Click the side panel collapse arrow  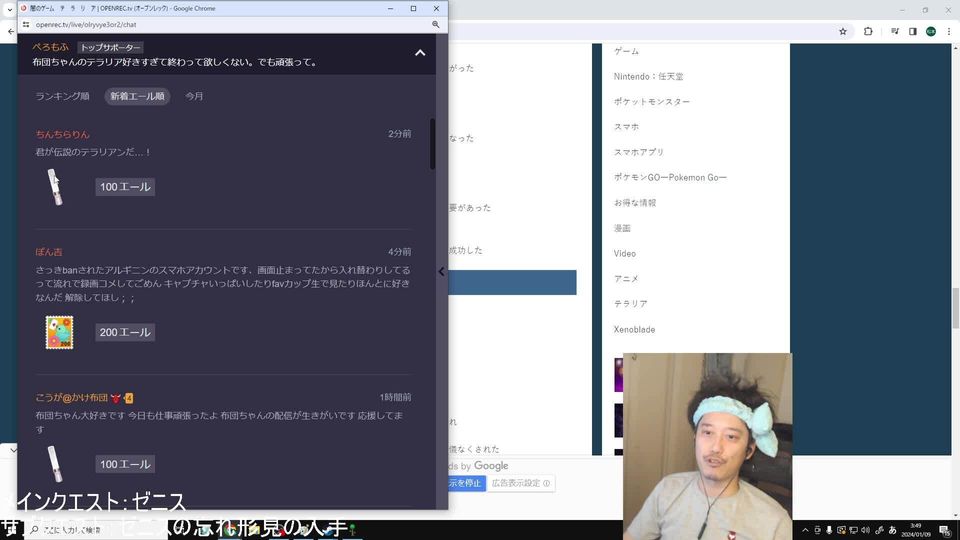pyautogui.click(x=441, y=271)
